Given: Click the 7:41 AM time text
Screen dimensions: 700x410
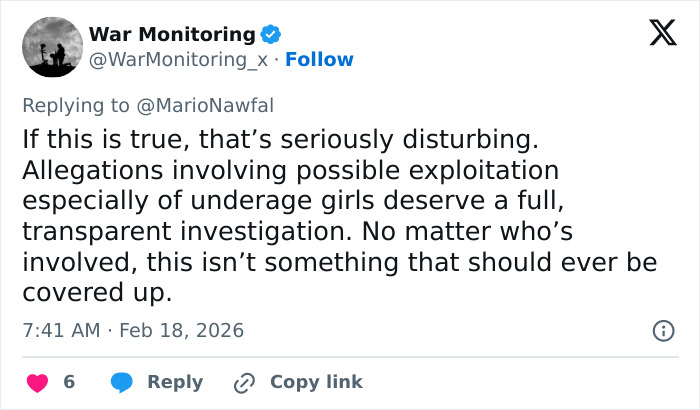Looking at the screenshot, I should point(59,330).
